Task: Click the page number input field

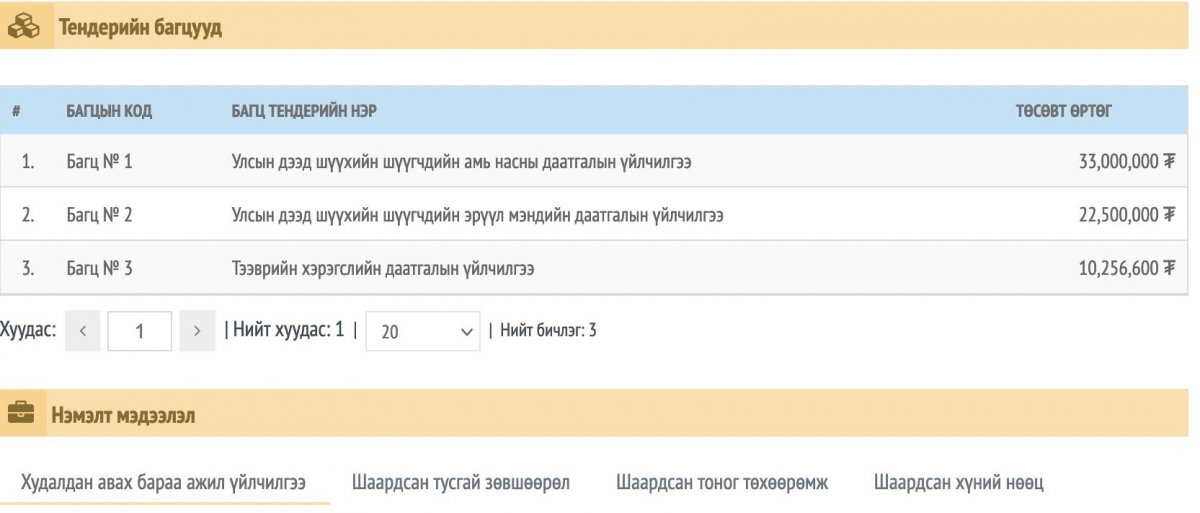Action: [x=139, y=331]
